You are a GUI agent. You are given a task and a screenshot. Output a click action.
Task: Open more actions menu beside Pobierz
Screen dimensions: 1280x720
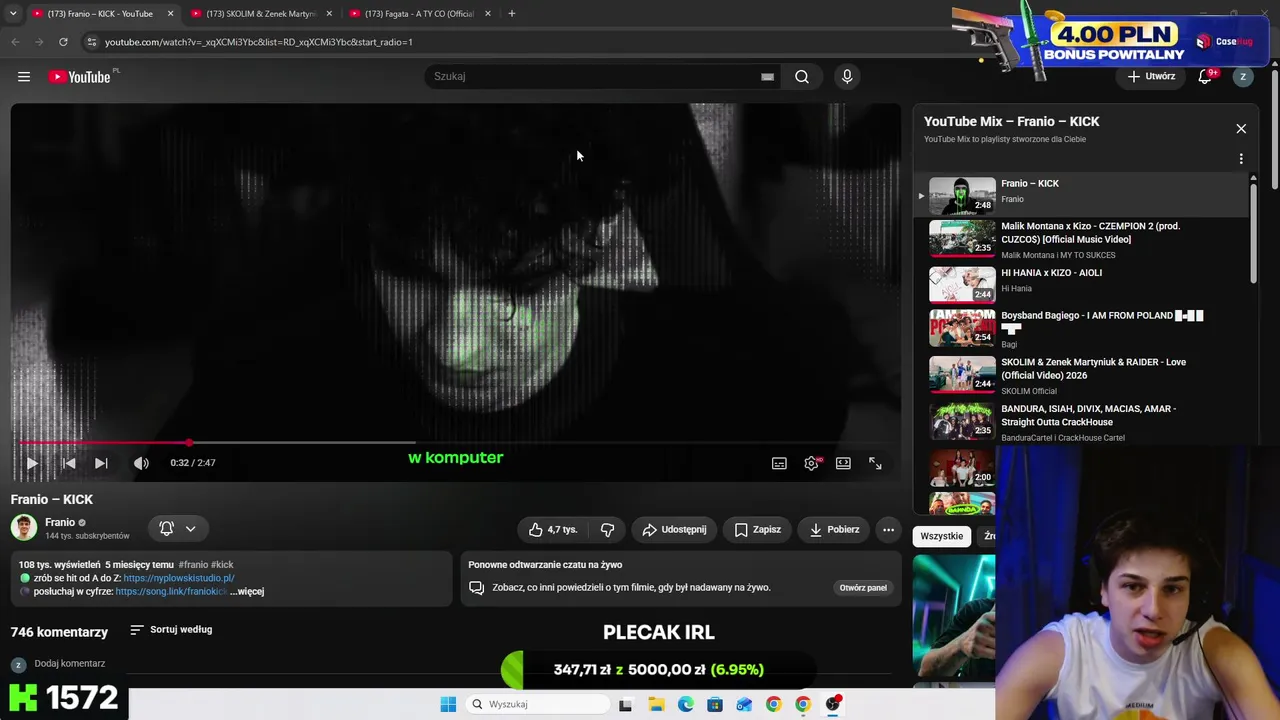click(x=888, y=530)
